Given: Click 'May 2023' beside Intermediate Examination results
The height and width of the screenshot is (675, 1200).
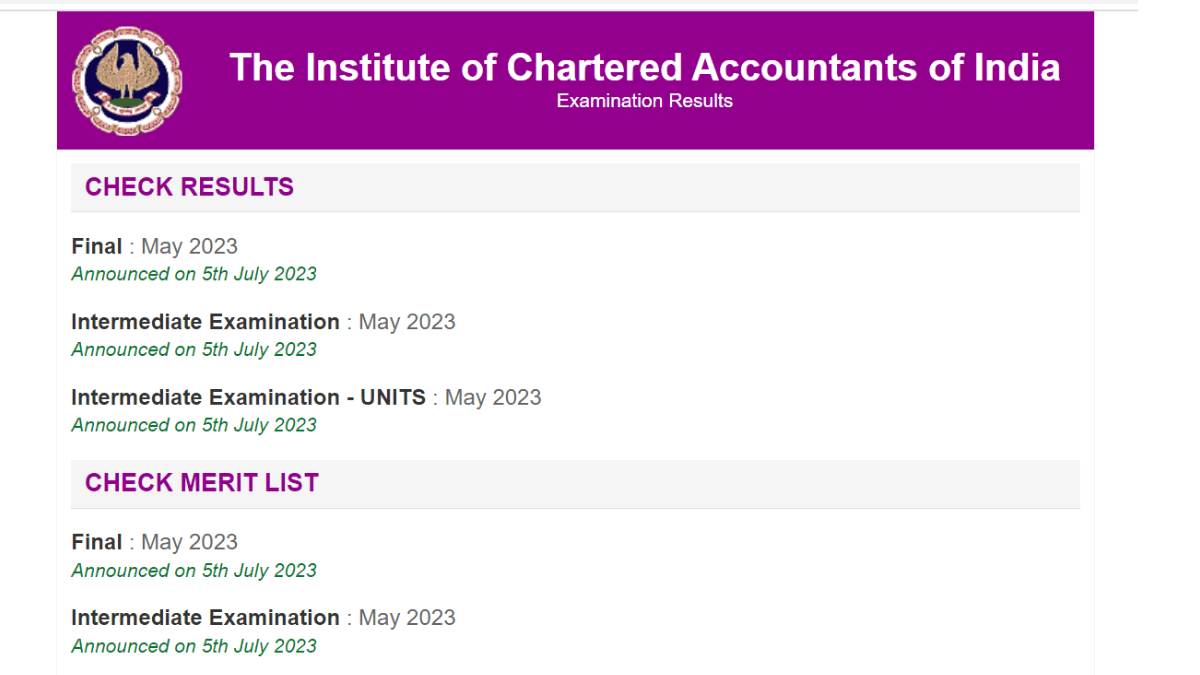Looking at the screenshot, I should (x=406, y=322).
